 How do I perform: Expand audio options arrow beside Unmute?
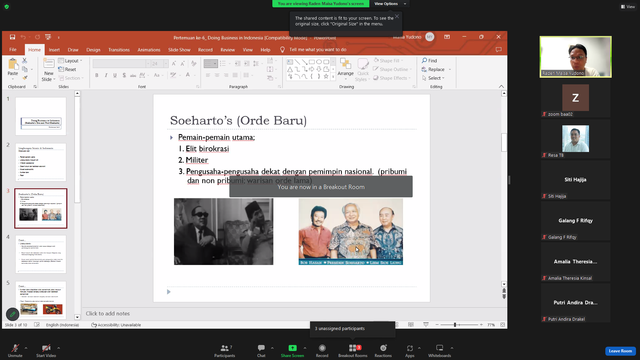(26, 348)
